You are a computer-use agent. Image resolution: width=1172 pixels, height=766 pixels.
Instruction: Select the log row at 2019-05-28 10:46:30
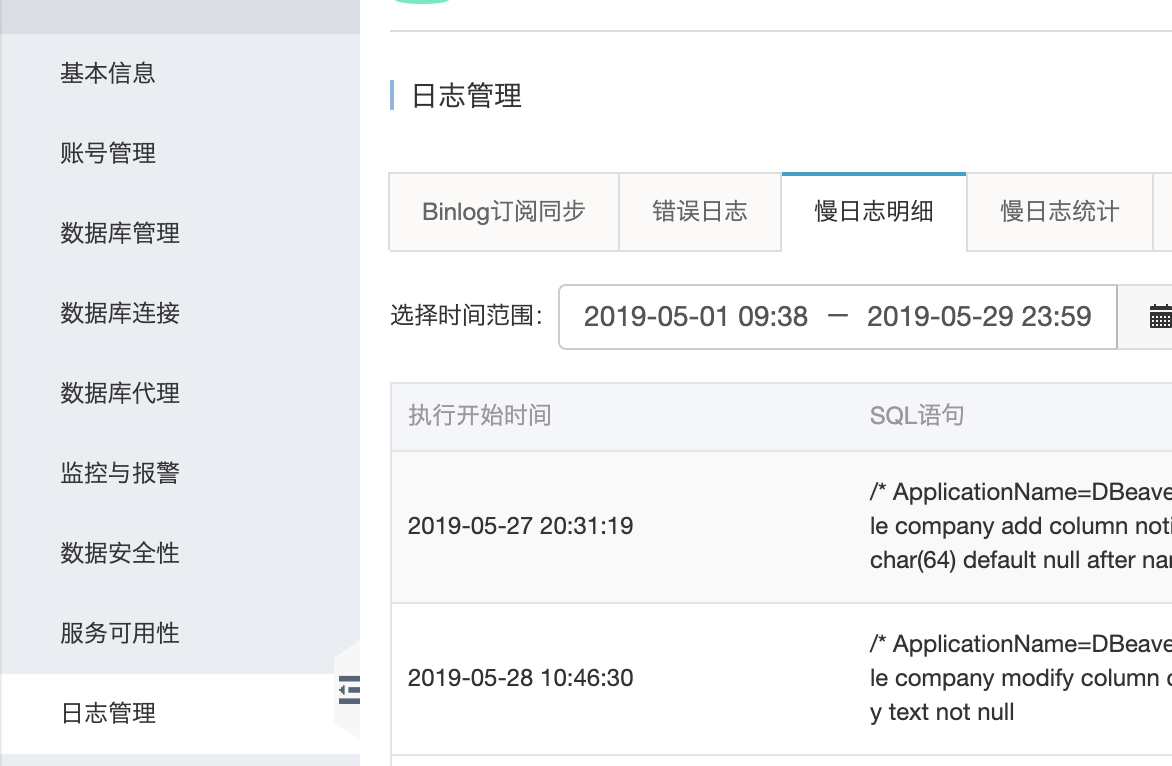pyautogui.click(x=520, y=678)
